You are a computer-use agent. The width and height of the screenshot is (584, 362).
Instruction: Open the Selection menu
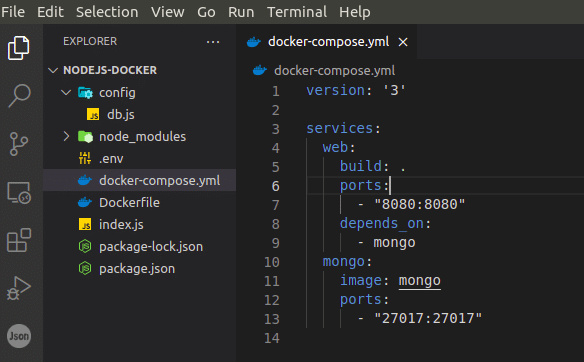click(107, 12)
